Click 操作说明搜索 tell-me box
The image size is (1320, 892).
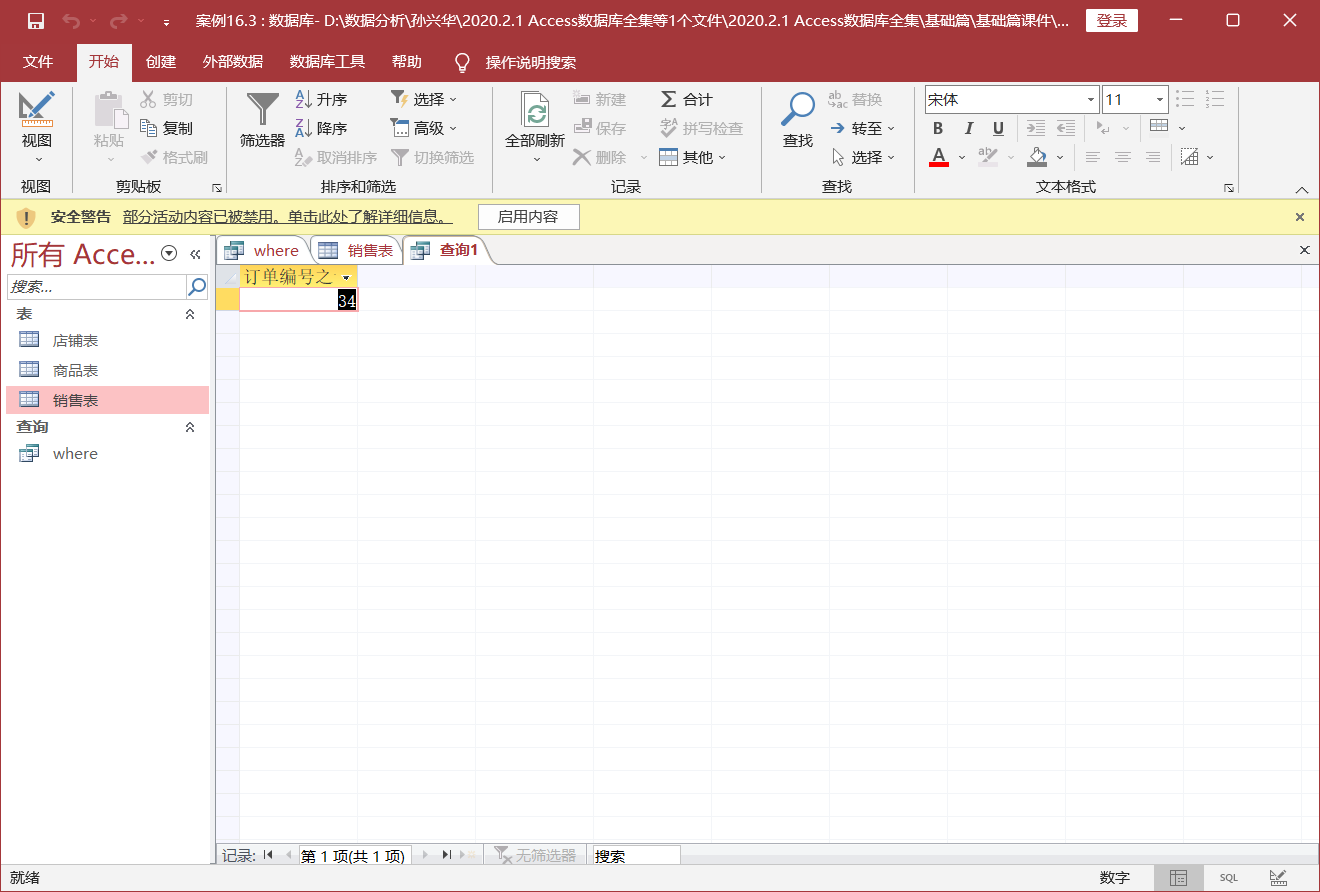[531, 62]
